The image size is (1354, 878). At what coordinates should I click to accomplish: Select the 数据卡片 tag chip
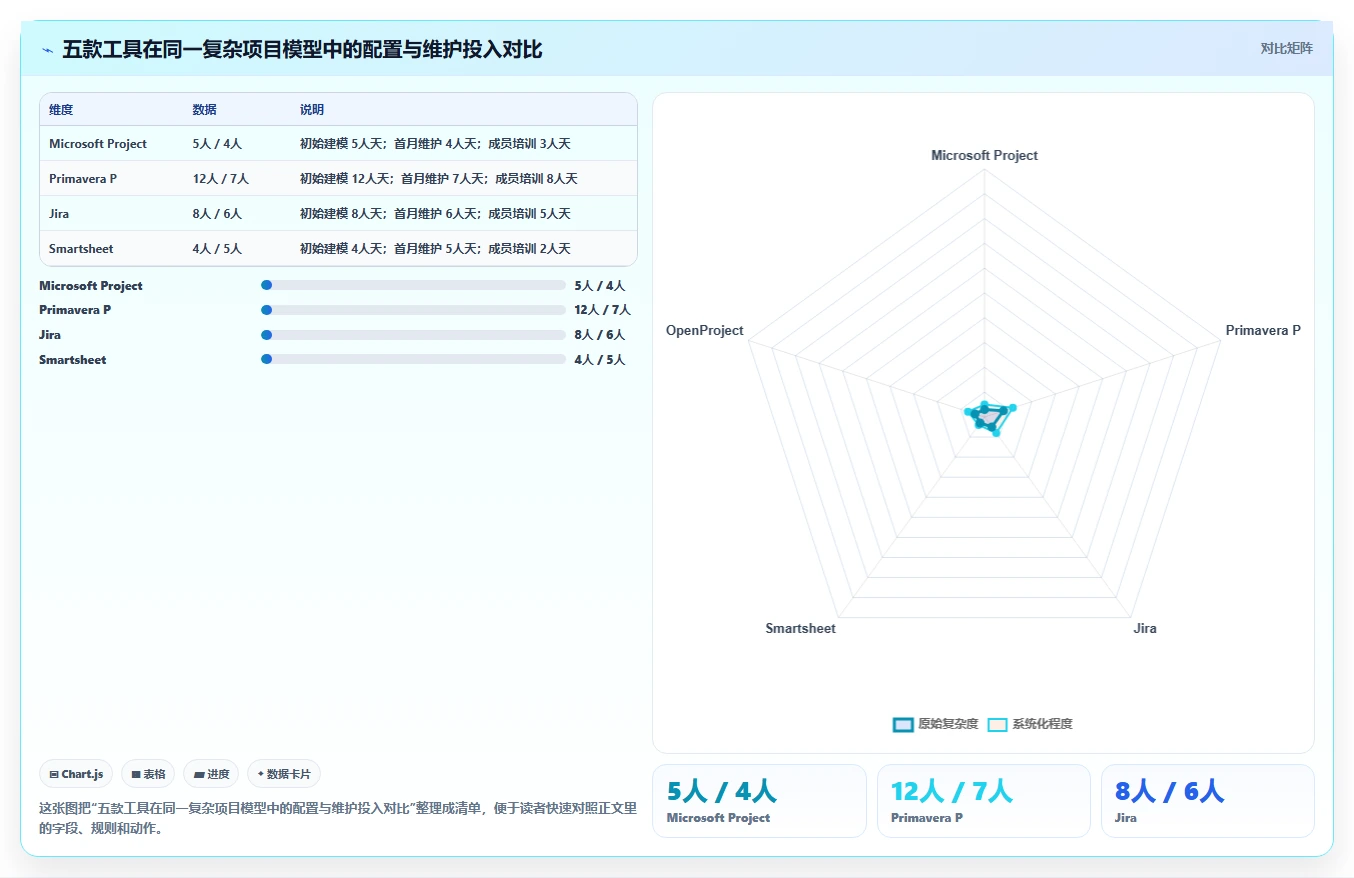click(284, 774)
